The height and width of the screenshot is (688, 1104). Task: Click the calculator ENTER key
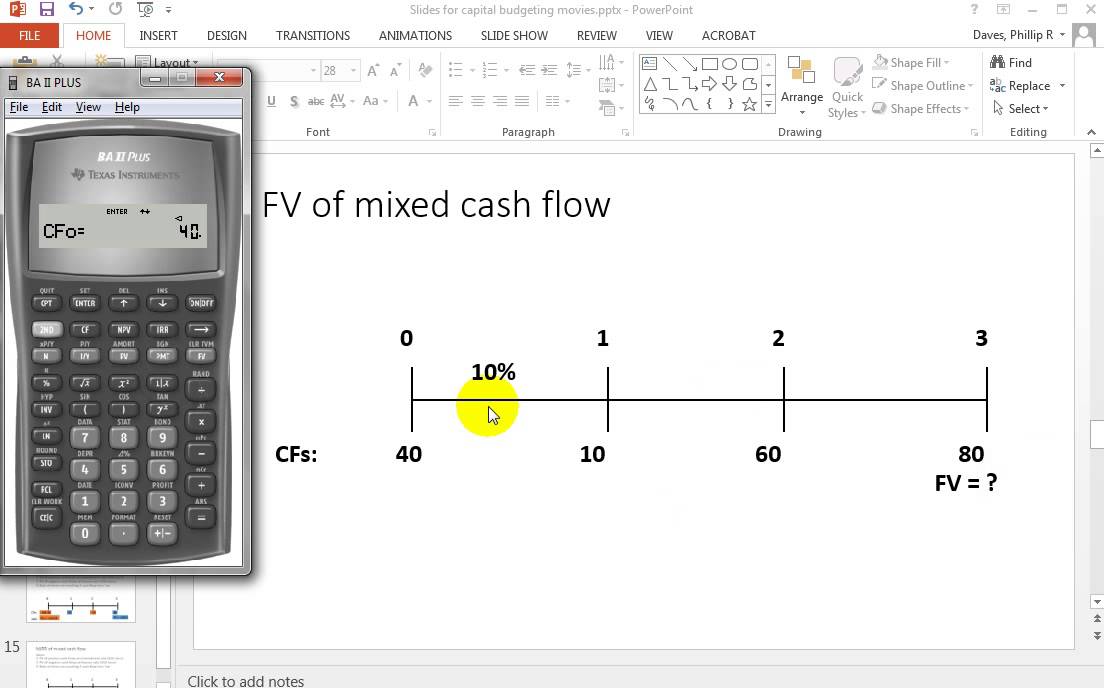tap(84, 303)
